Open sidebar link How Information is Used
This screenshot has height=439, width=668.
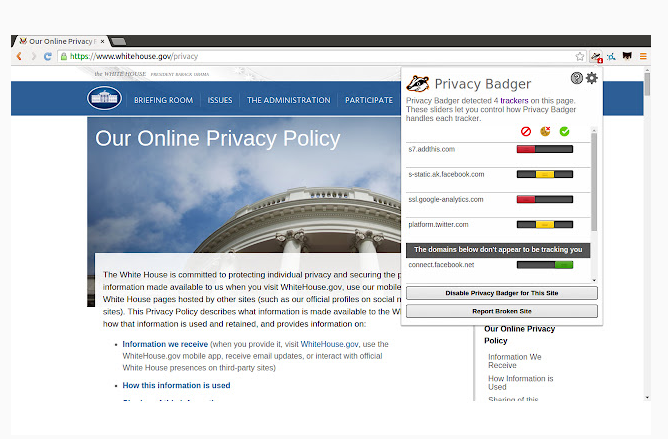[x=521, y=383]
